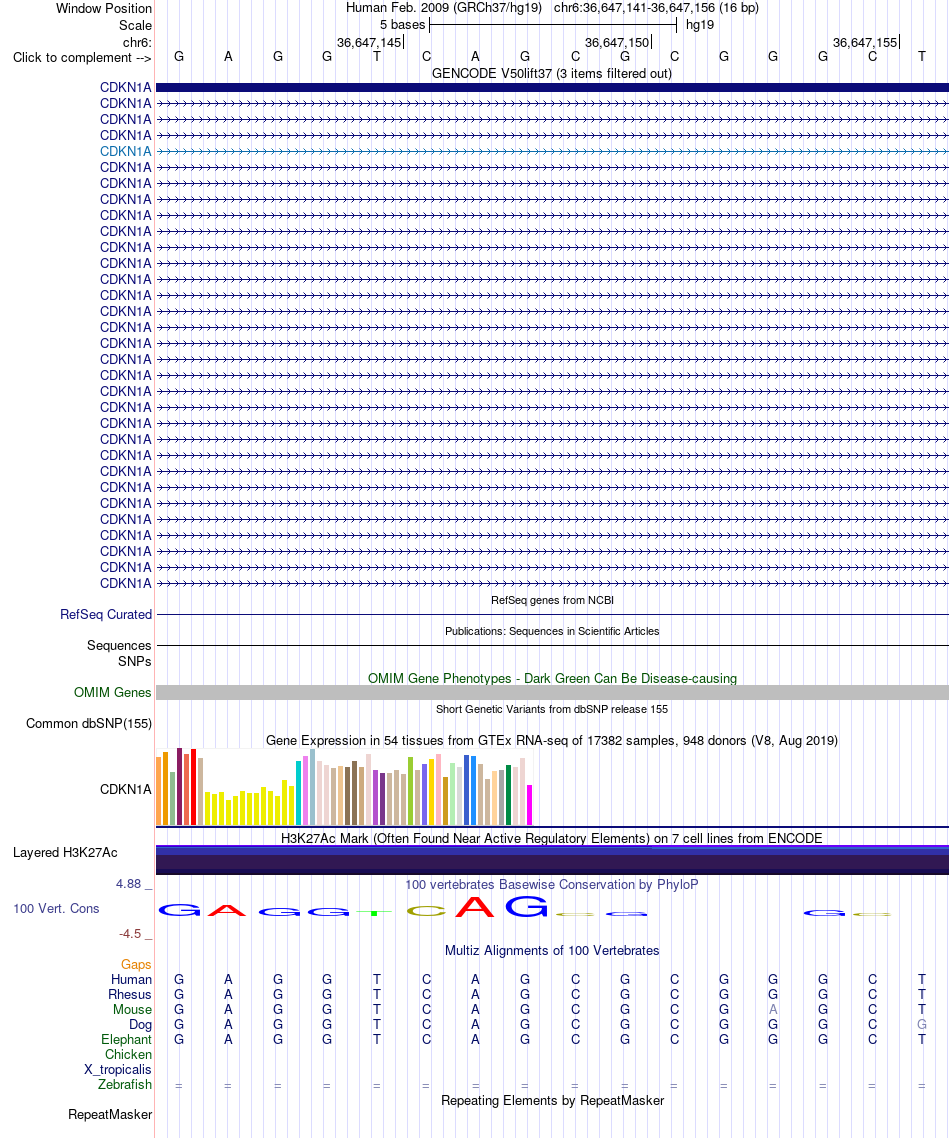
Task: Click '100 vertebrates Basewise Conservation by PhyloP' title
Action: 552,884
